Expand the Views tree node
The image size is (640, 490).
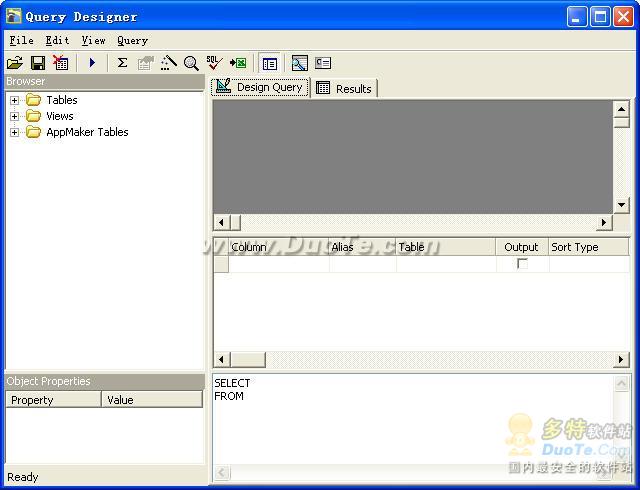(14, 116)
